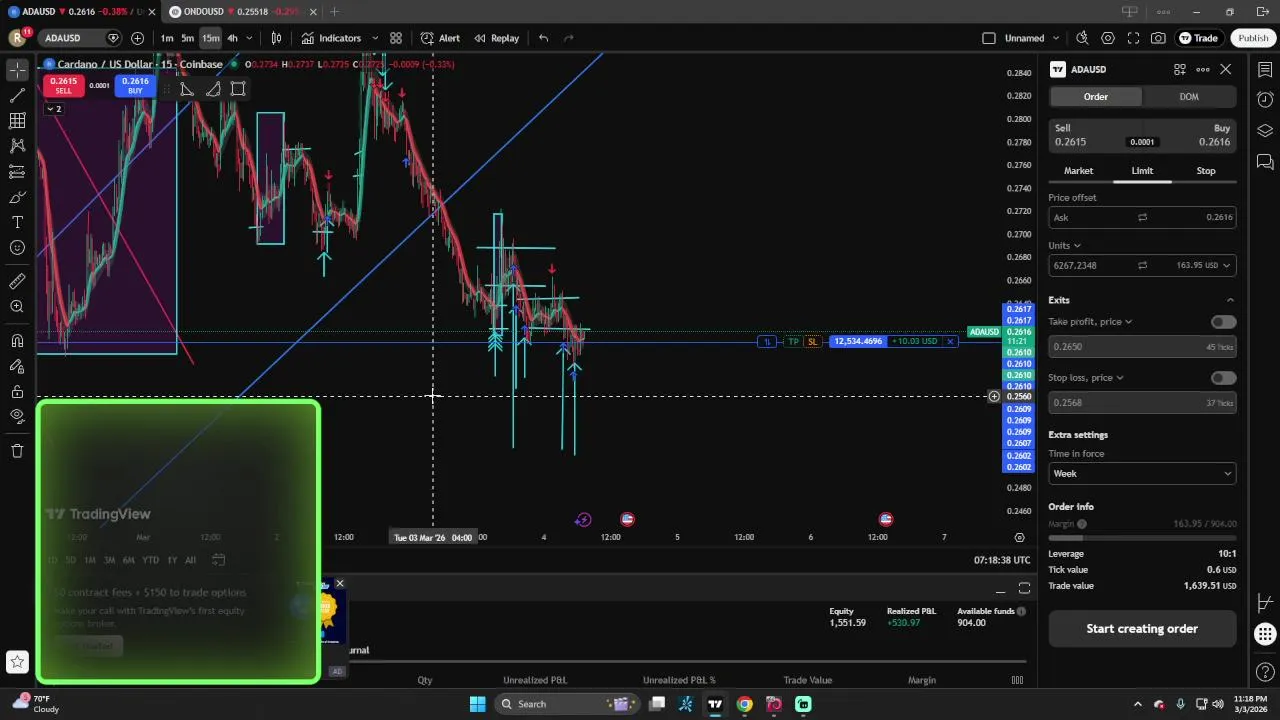The height and width of the screenshot is (720, 1280).
Task: Open forecasting and measurement tools
Action: [17, 172]
